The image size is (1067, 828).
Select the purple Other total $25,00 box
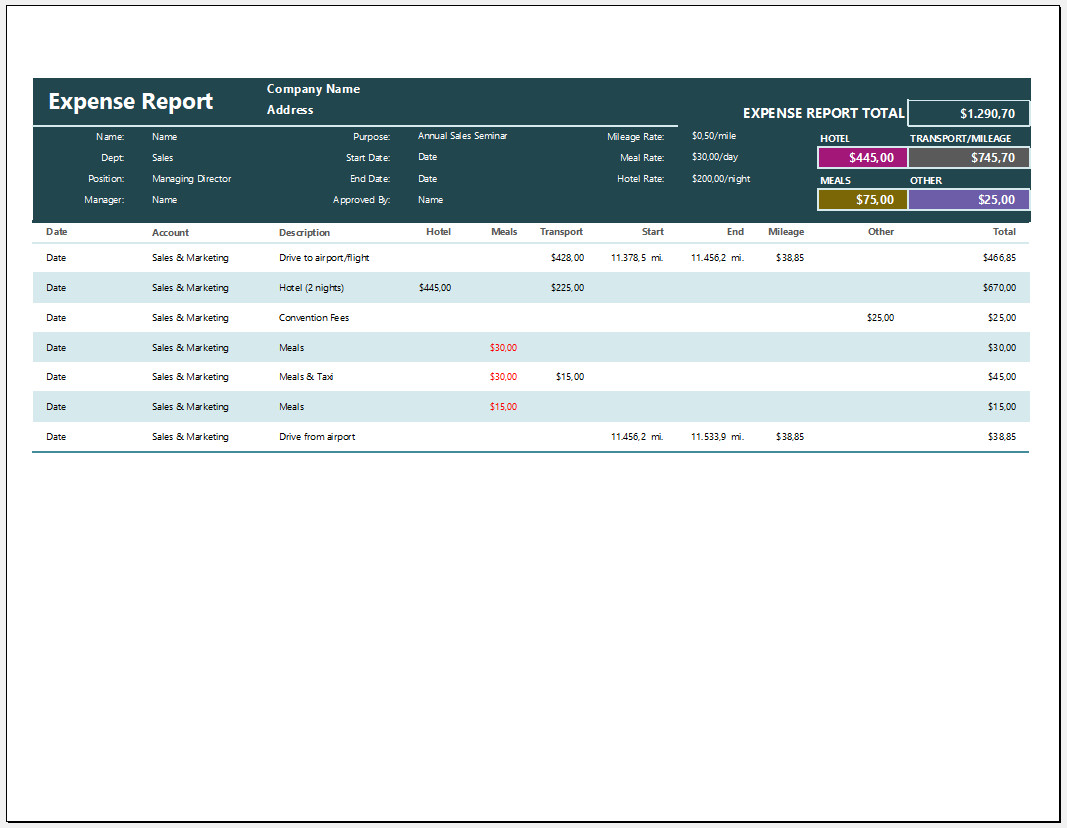(x=968, y=200)
